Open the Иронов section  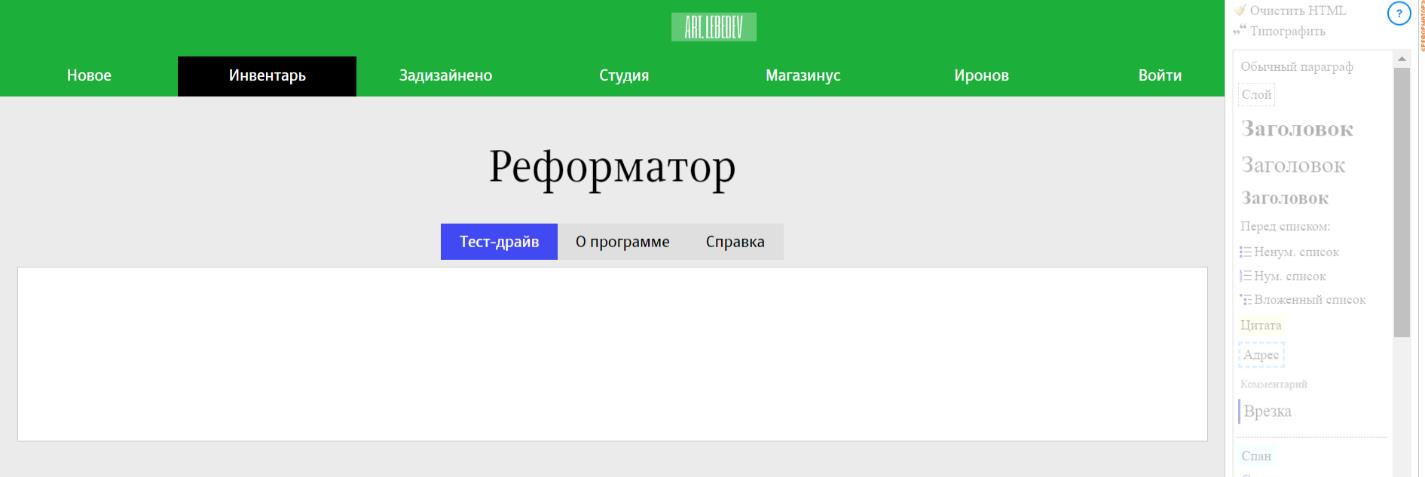coord(981,76)
